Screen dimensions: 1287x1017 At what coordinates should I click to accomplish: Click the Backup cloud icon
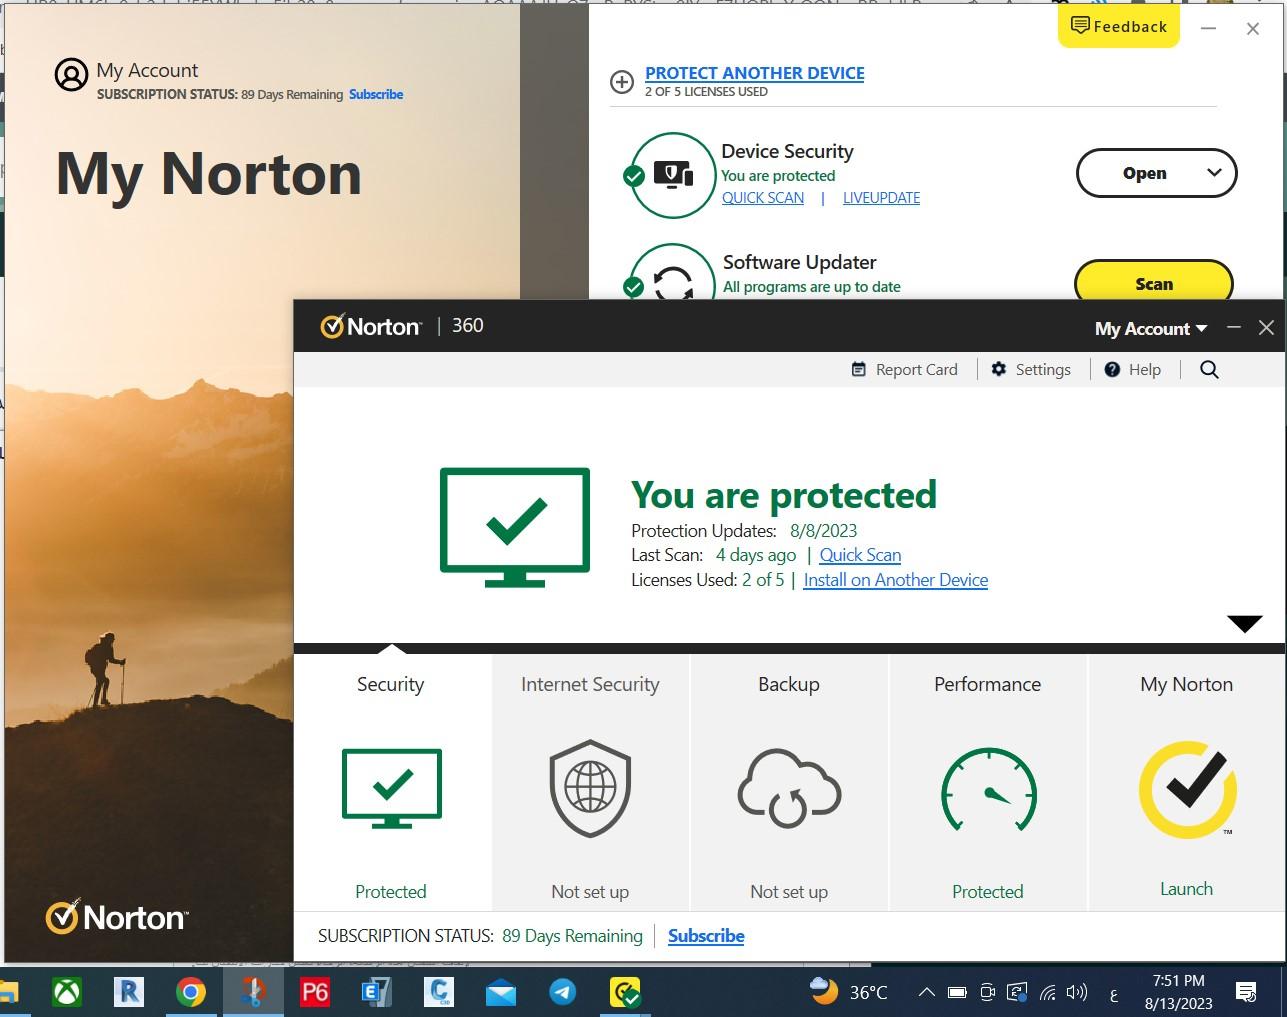[789, 788]
